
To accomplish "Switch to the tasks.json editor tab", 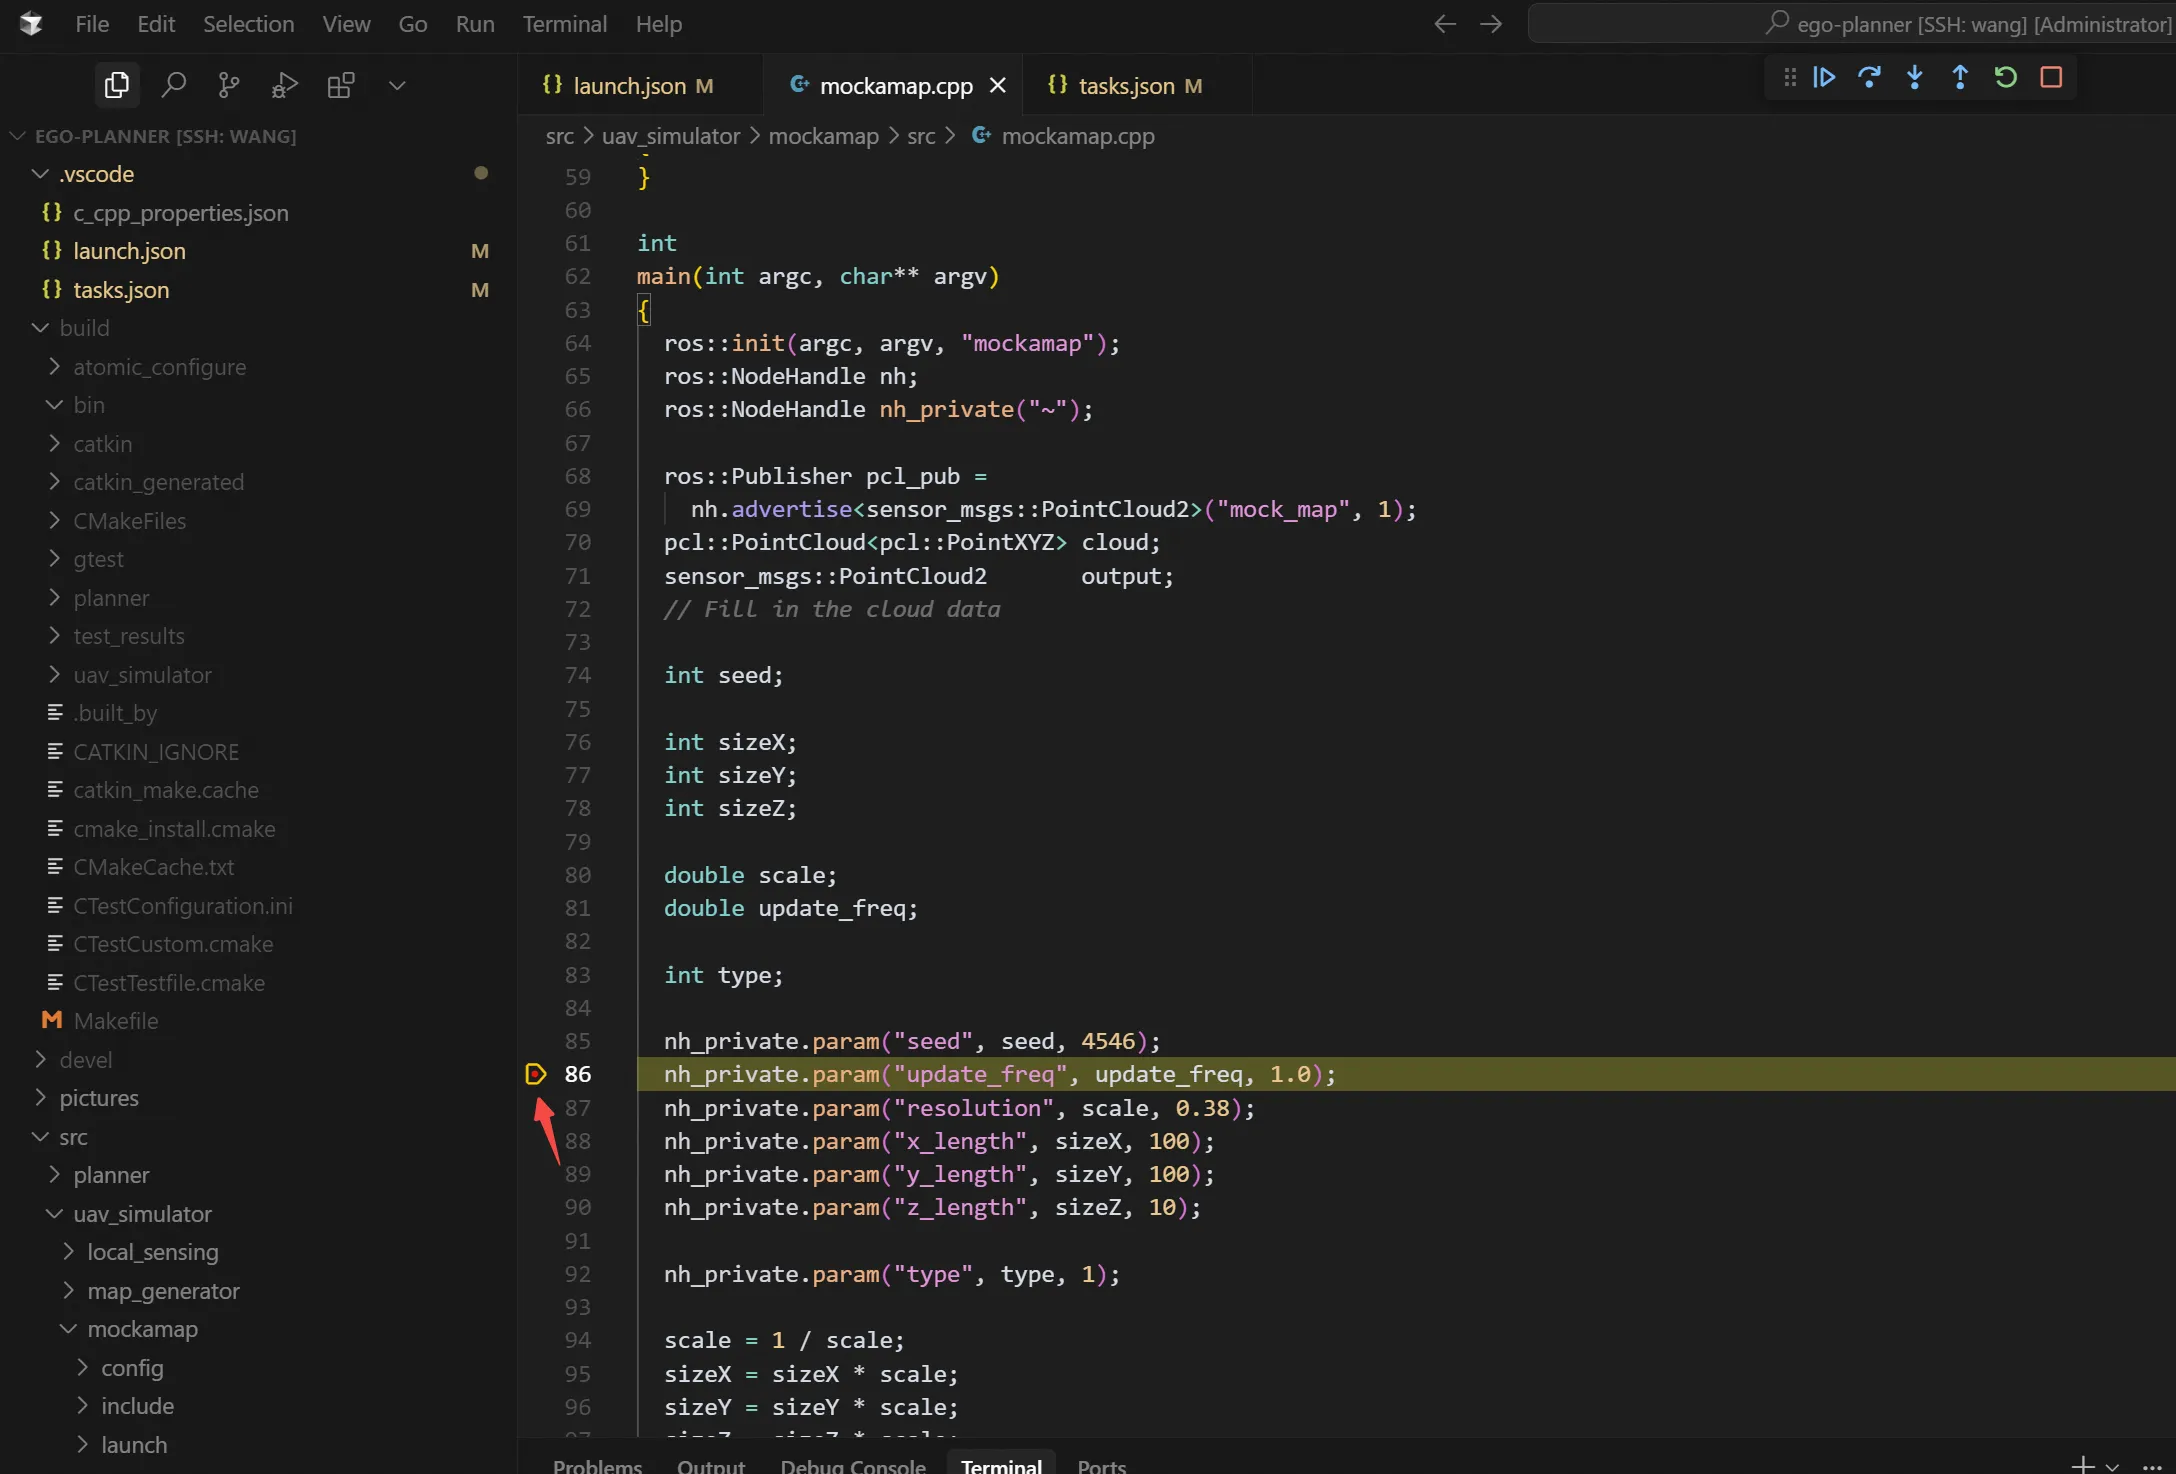I will coord(1137,86).
